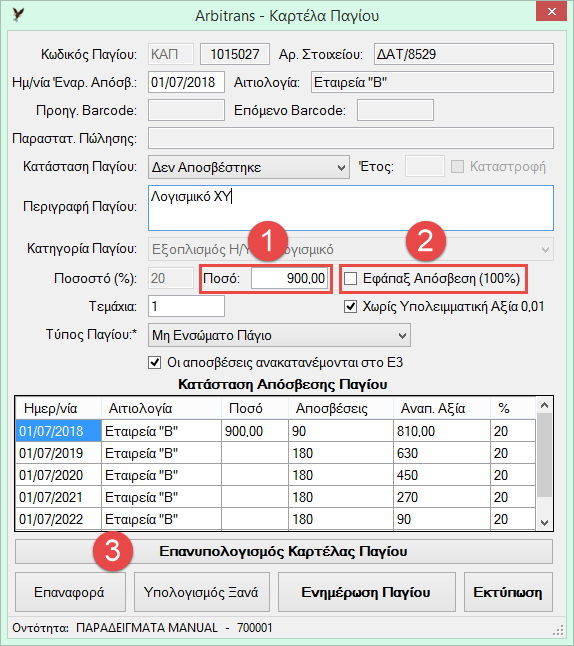Expand the Κατηγορία Παγίου combo box
574x646 pixels.
coord(351,249)
